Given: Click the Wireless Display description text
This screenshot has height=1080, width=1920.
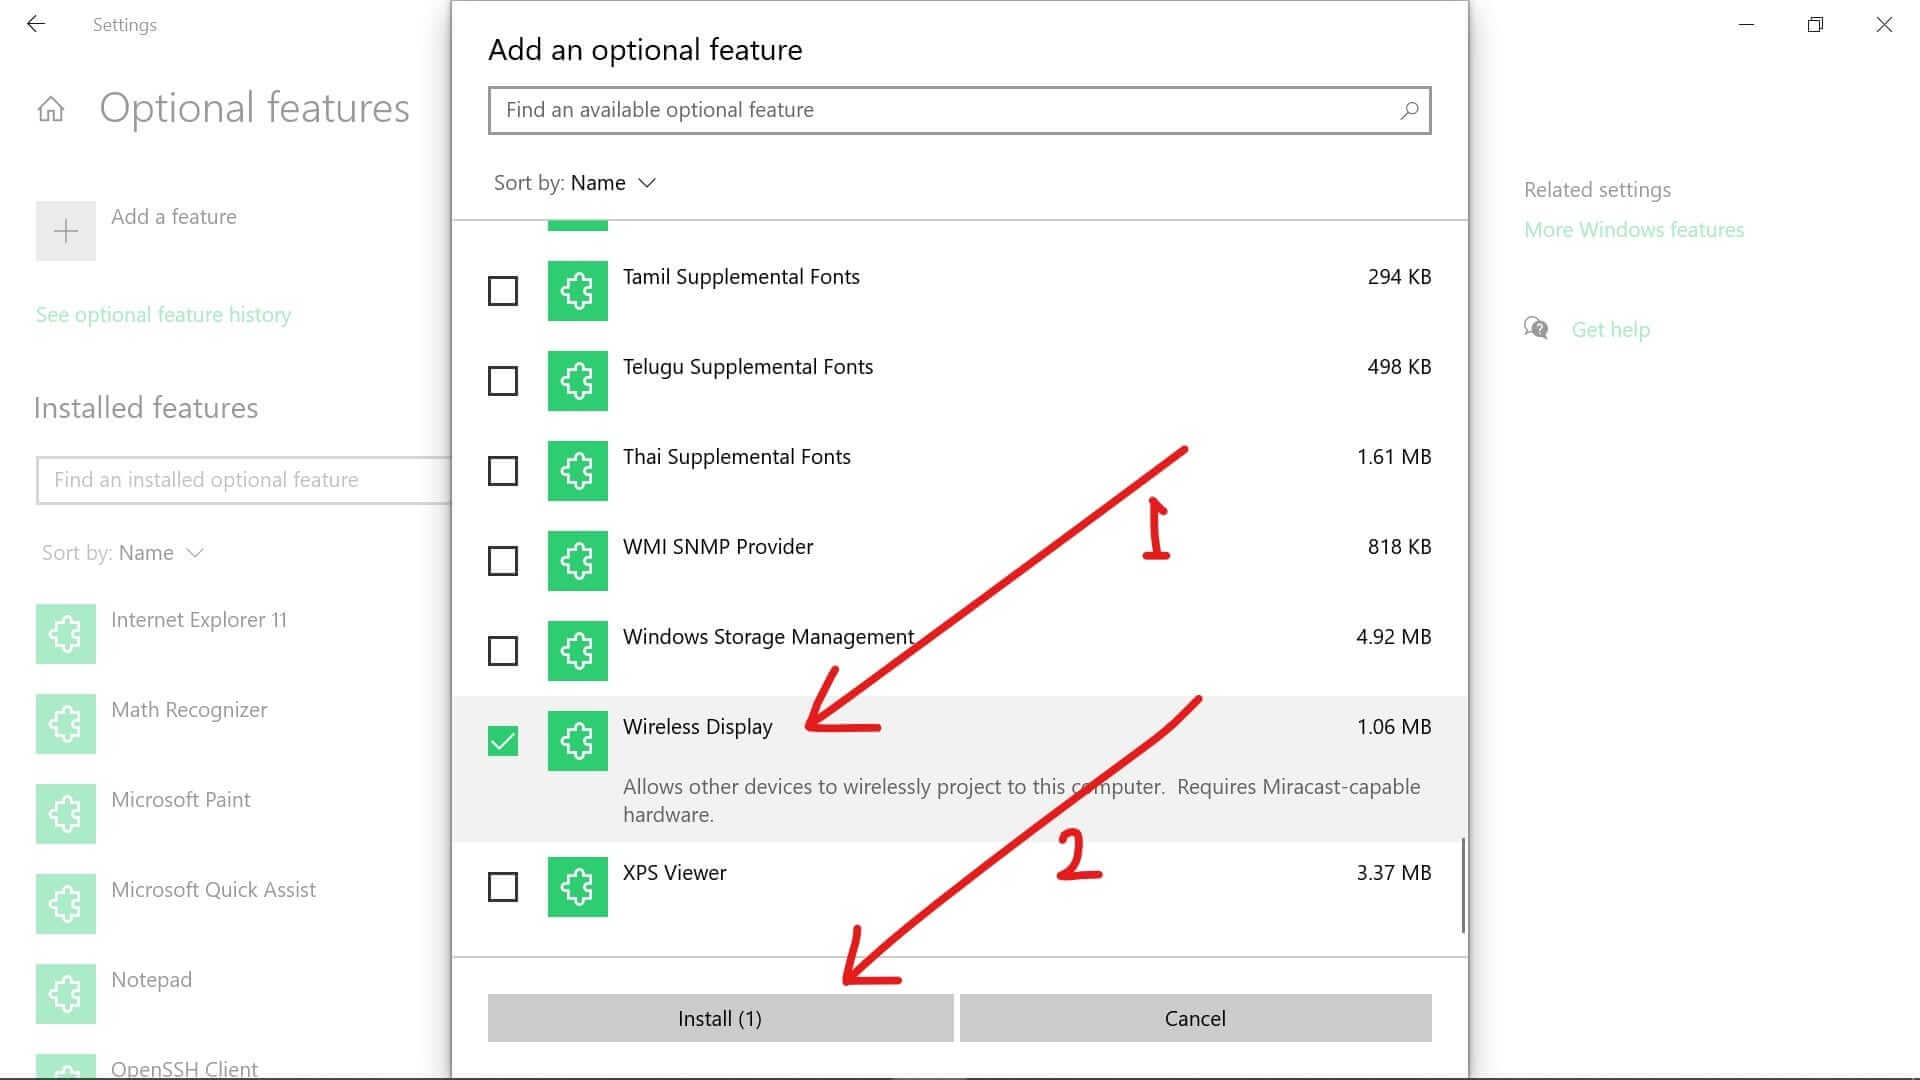Looking at the screenshot, I should [x=1021, y=800].
